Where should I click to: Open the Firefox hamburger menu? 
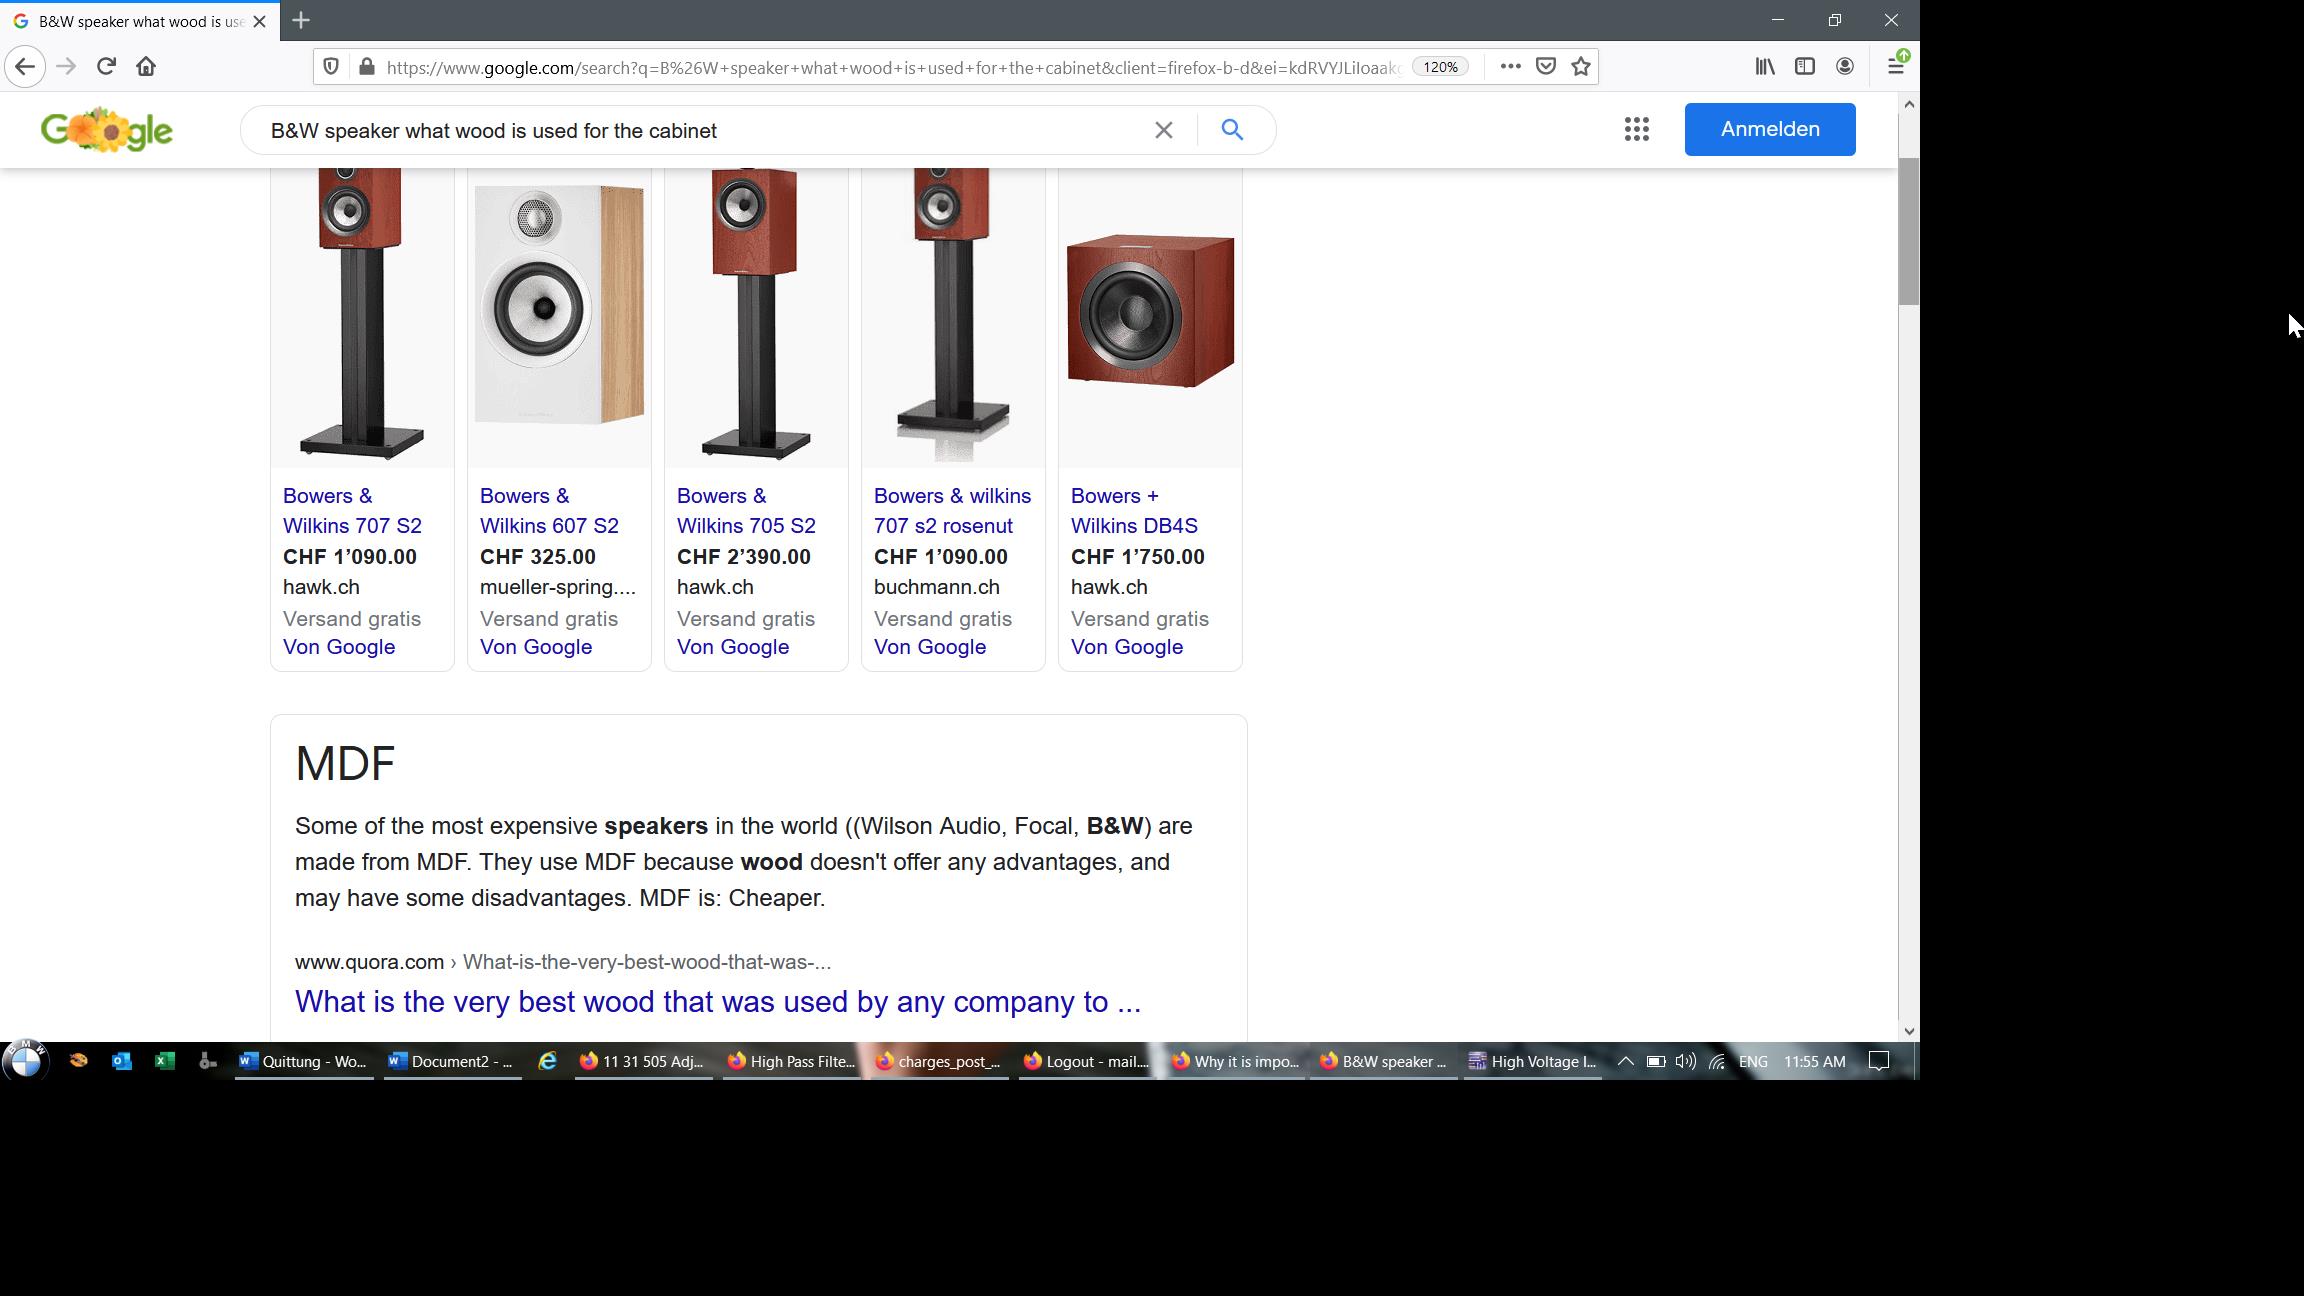pos(1895,67)
